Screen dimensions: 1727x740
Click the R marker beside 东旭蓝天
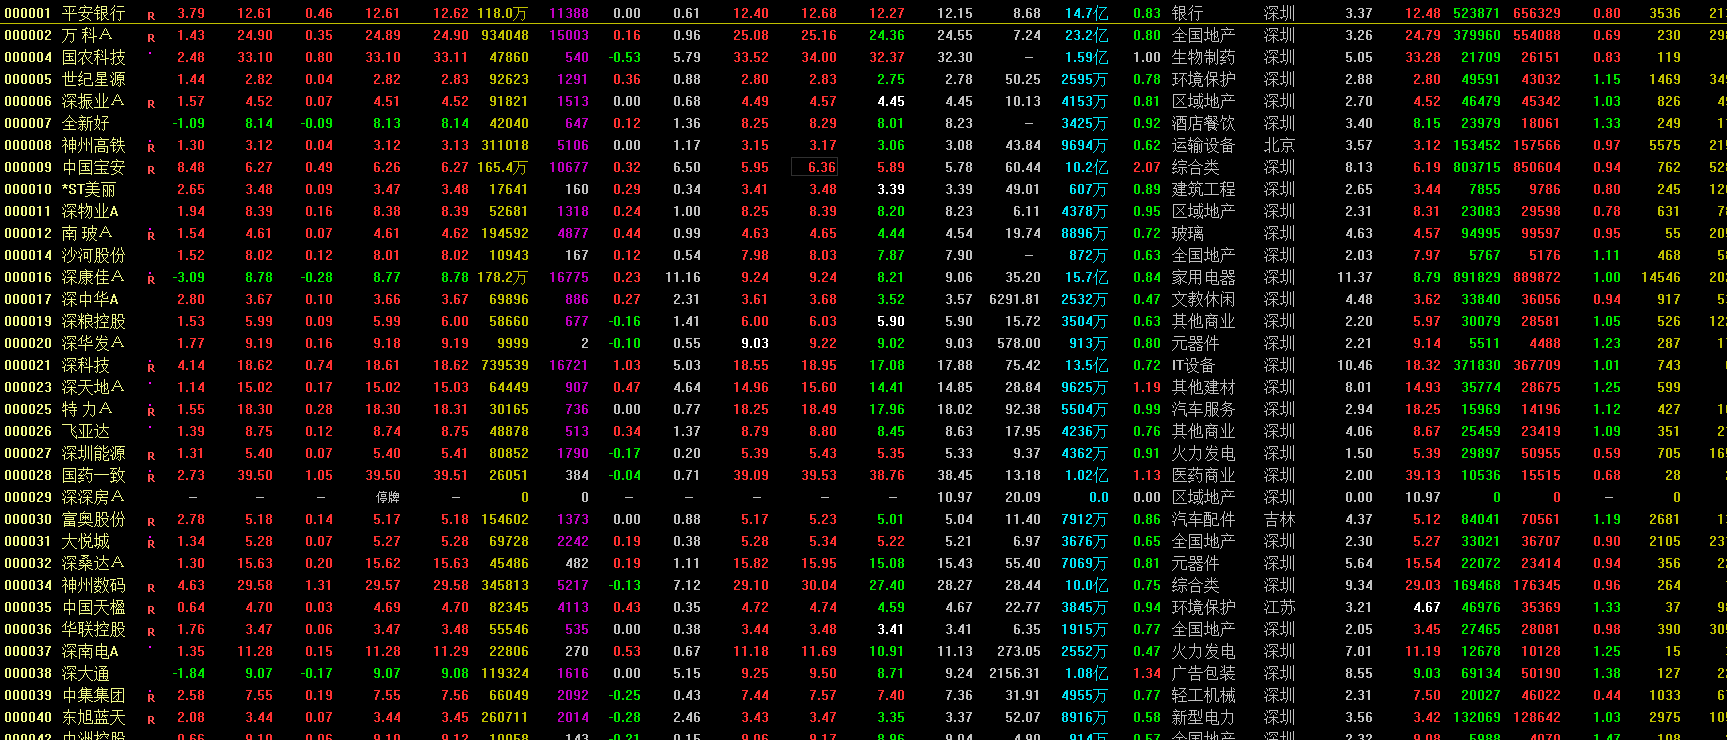click(151, 720)
